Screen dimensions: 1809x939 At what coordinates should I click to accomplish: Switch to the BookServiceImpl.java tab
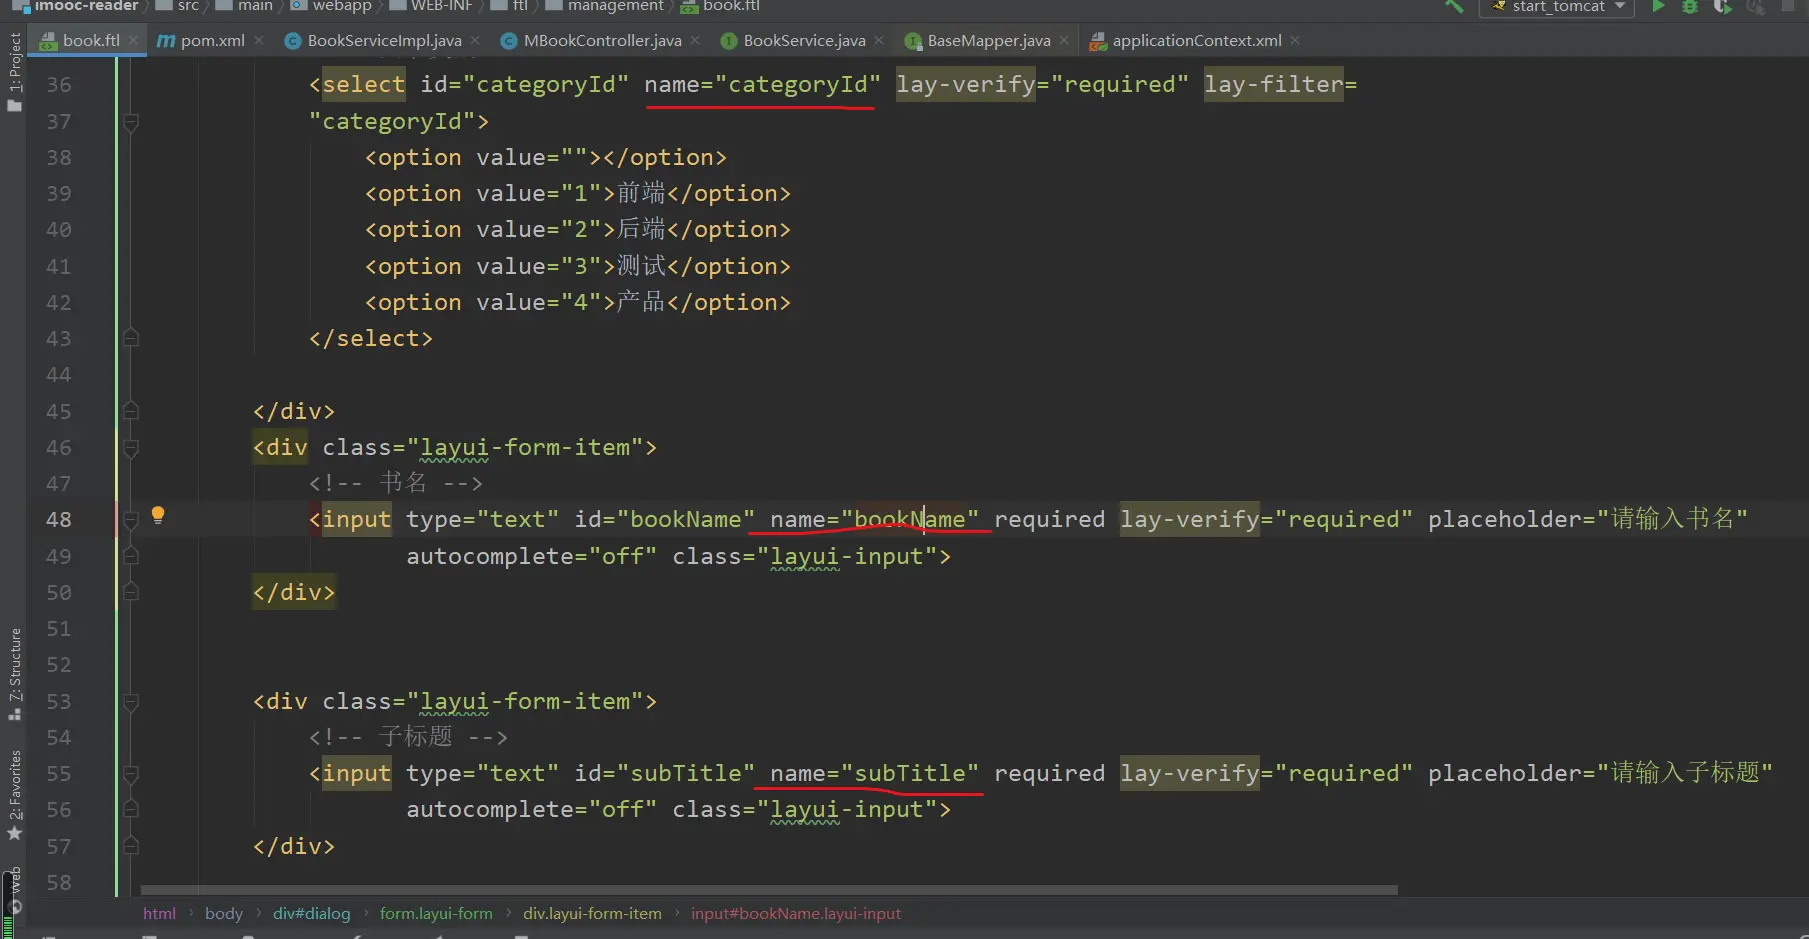[x=384, y=40]
